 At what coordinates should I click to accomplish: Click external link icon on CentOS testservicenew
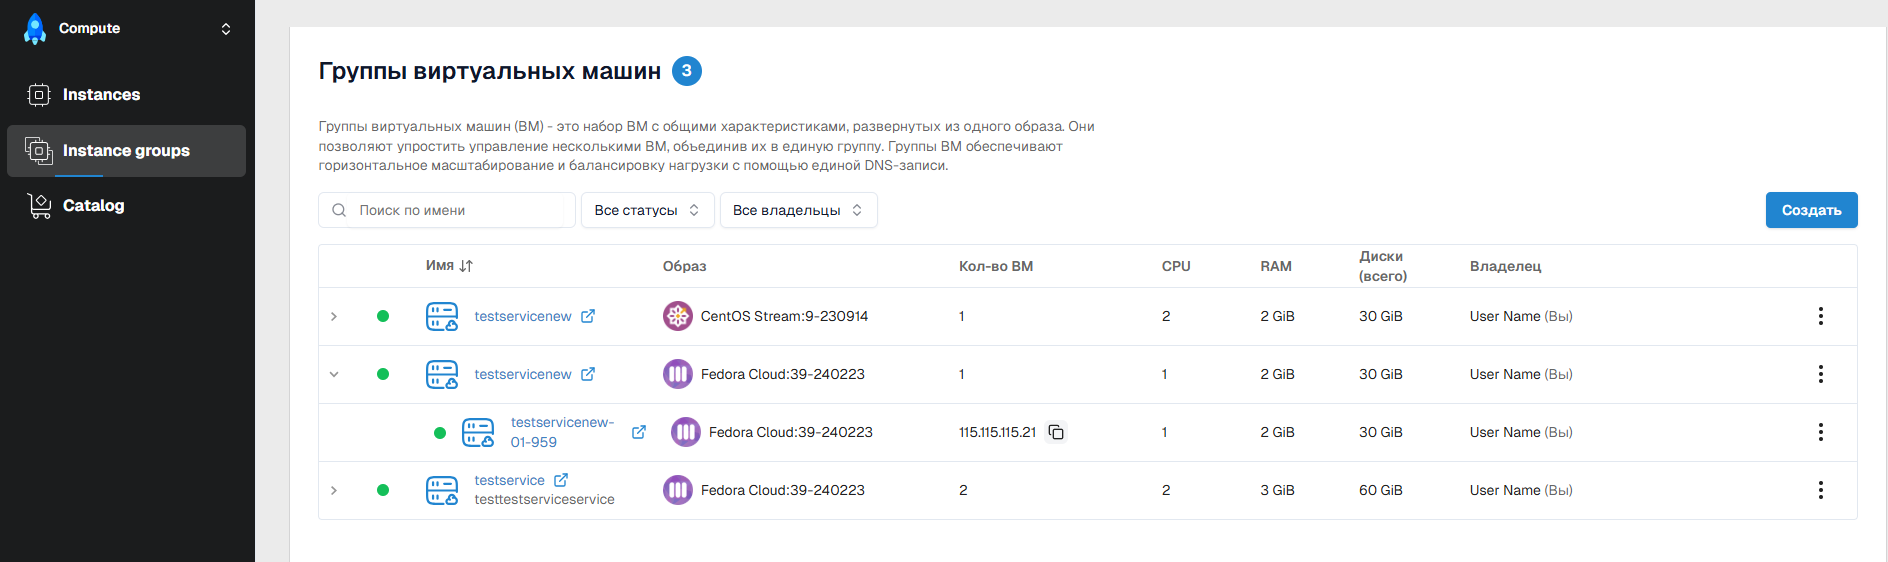(588, 316)
